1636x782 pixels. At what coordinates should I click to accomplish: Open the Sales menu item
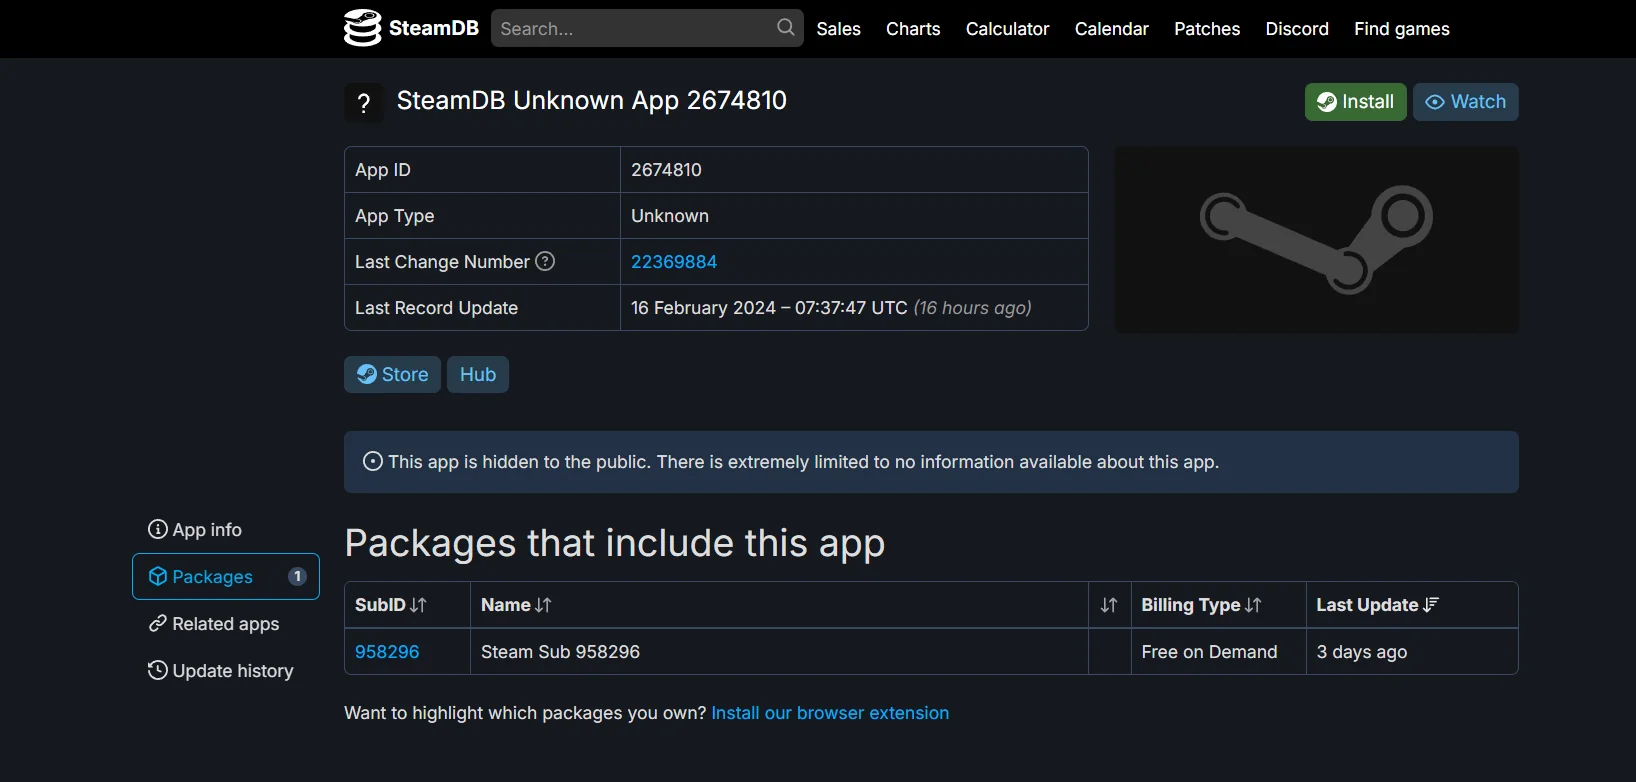(x=838, y=29)
